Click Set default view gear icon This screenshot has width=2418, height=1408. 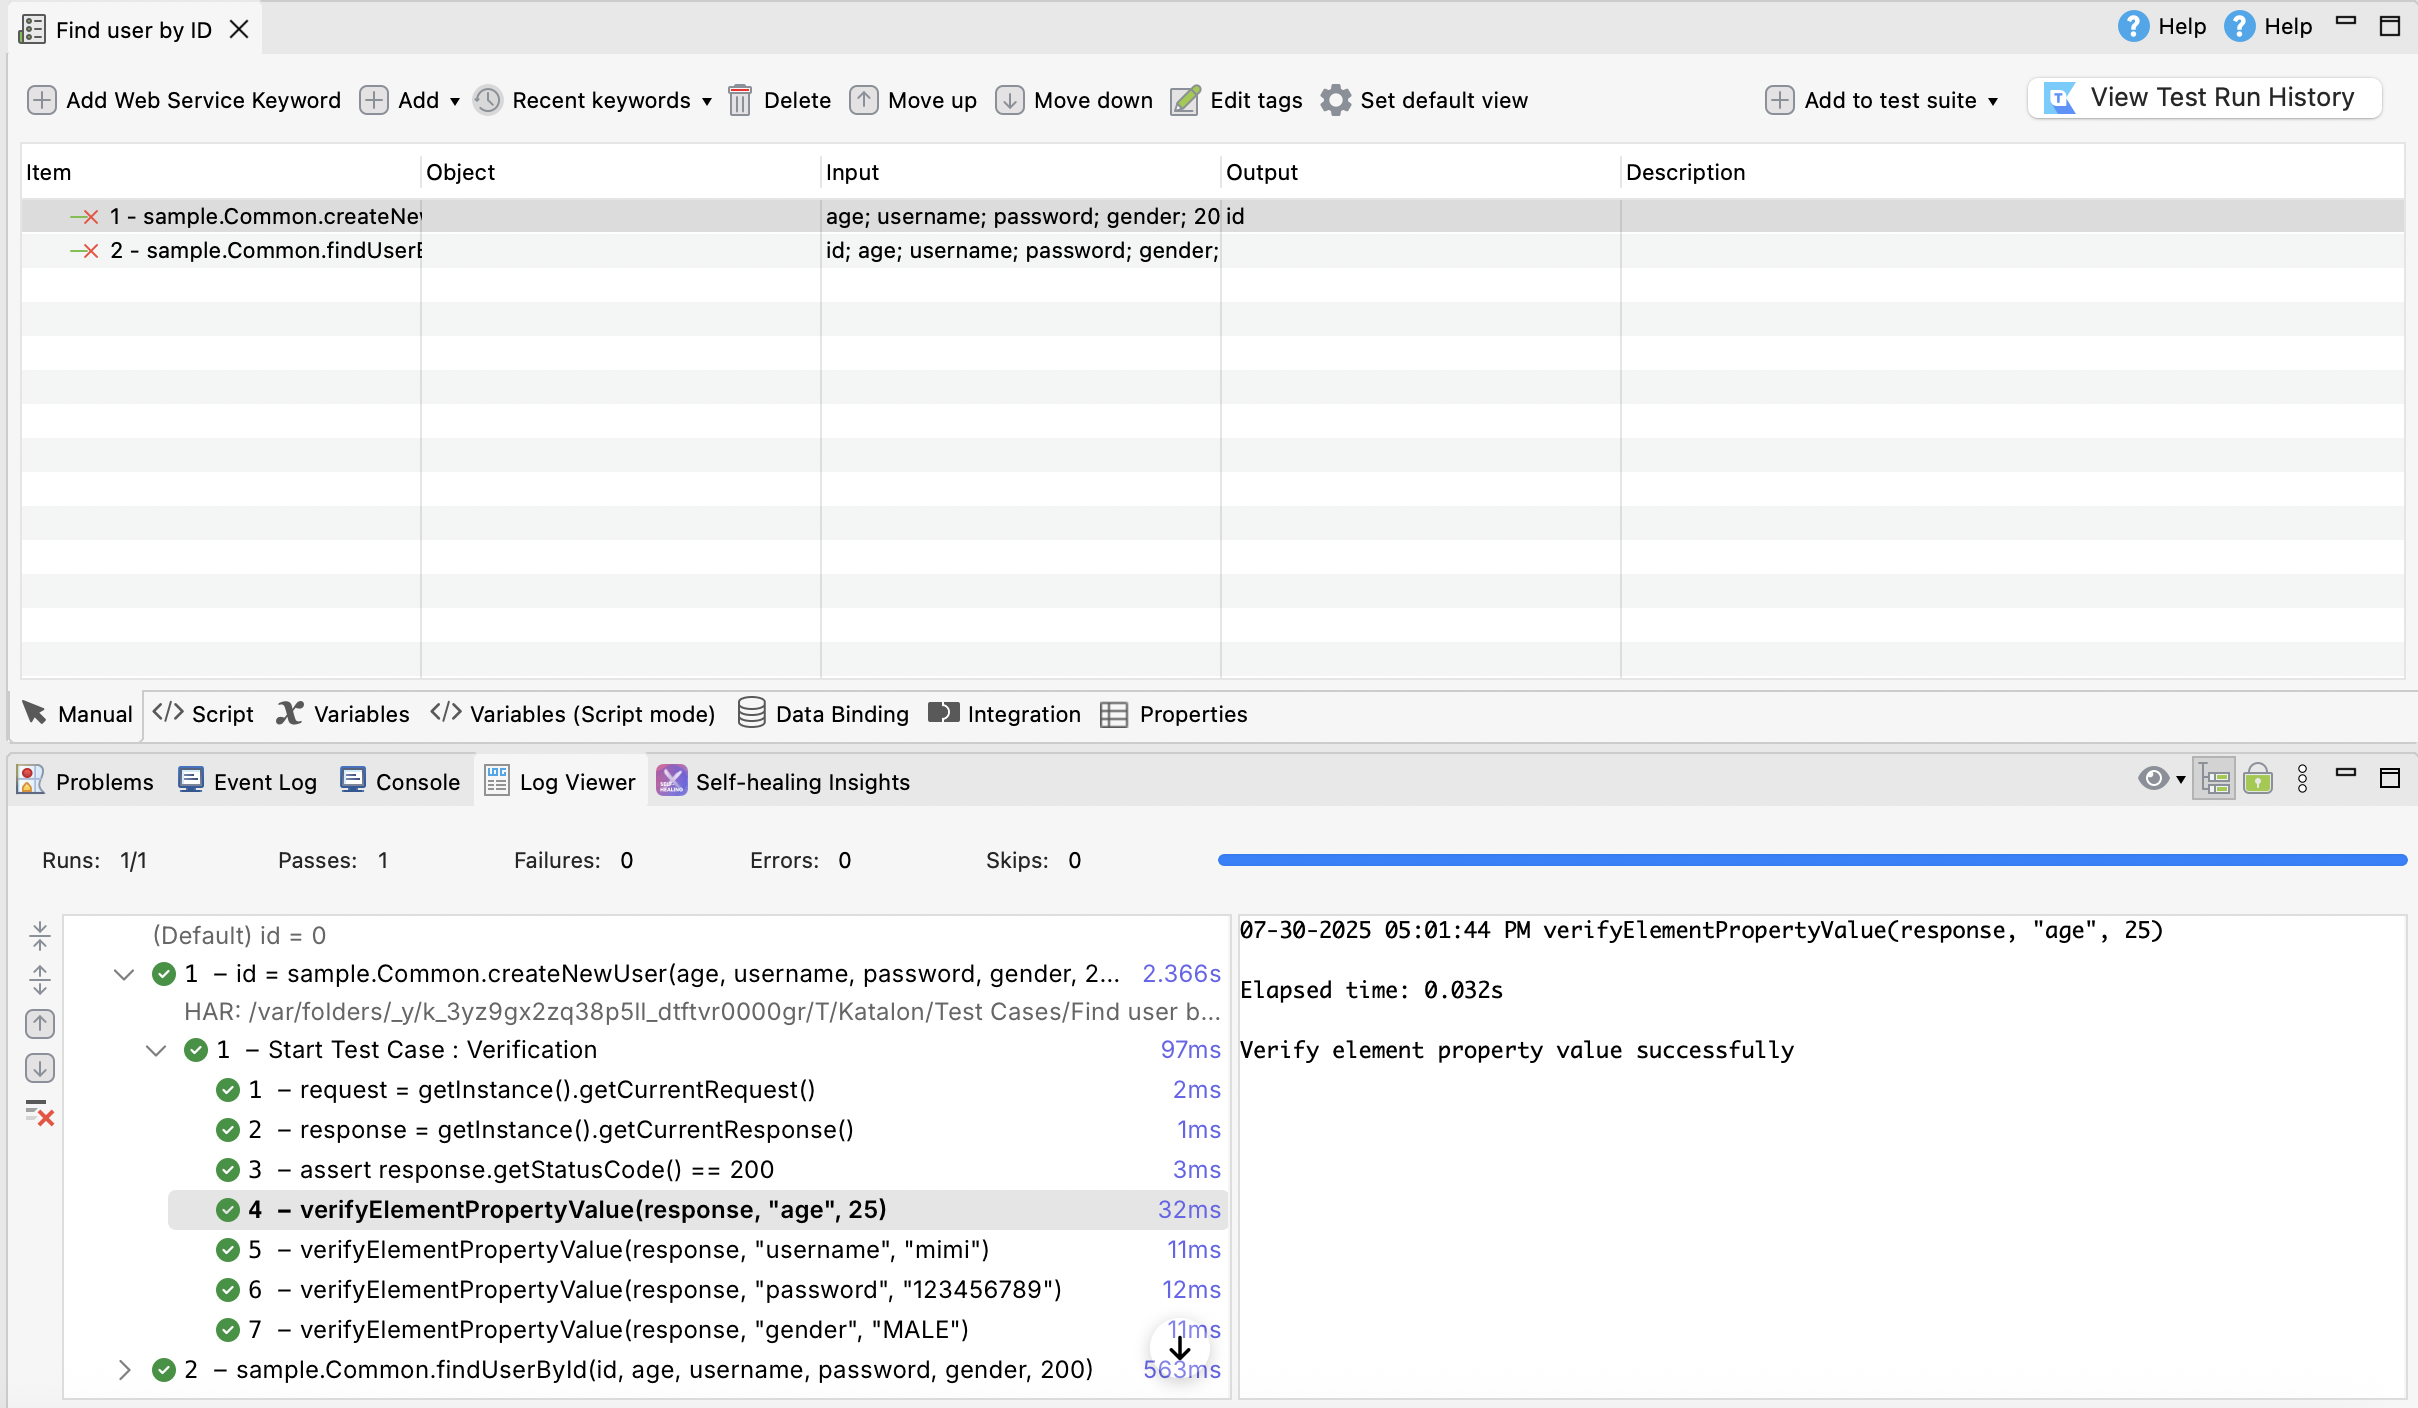1335,100
